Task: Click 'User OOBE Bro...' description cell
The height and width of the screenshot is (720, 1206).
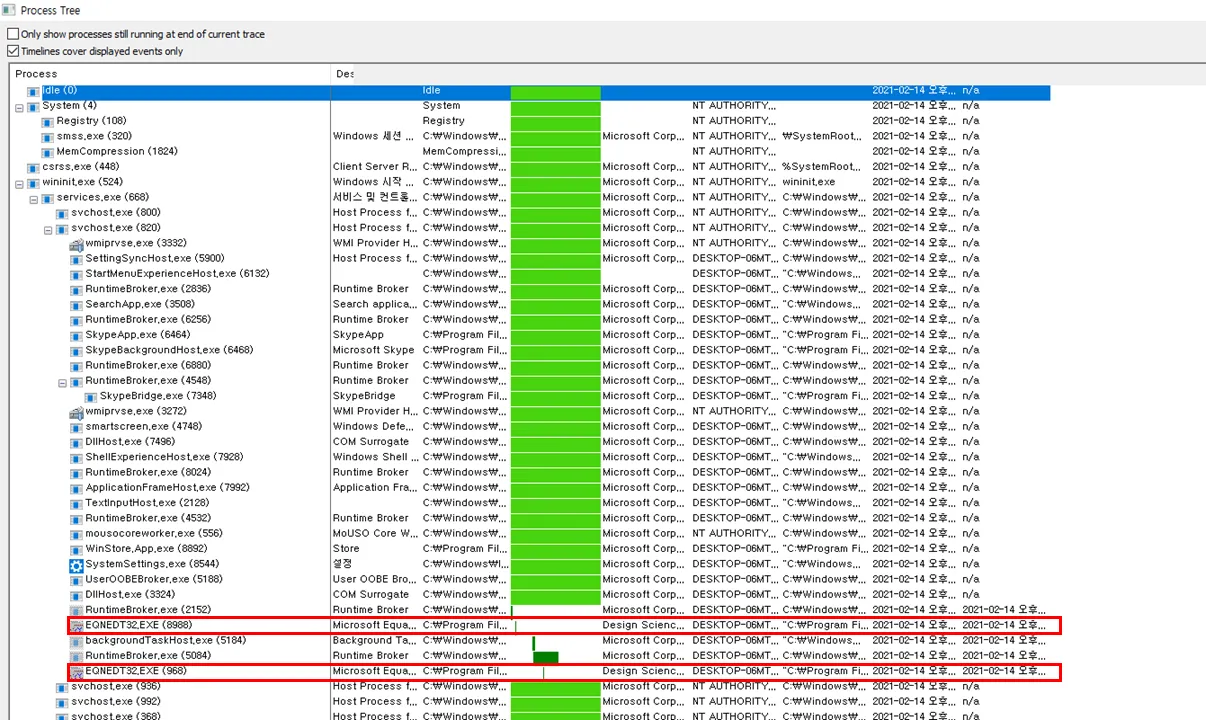Action: [x=375, y=579]
